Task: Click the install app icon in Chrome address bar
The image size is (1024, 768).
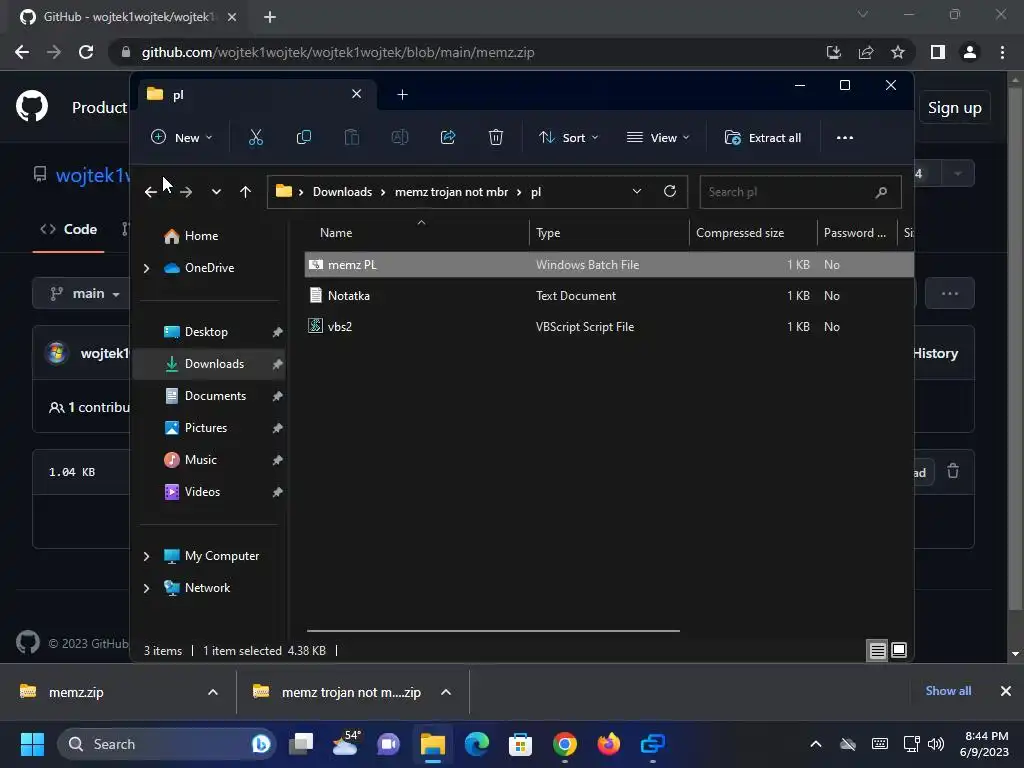Action: click(x=834, y=52)
